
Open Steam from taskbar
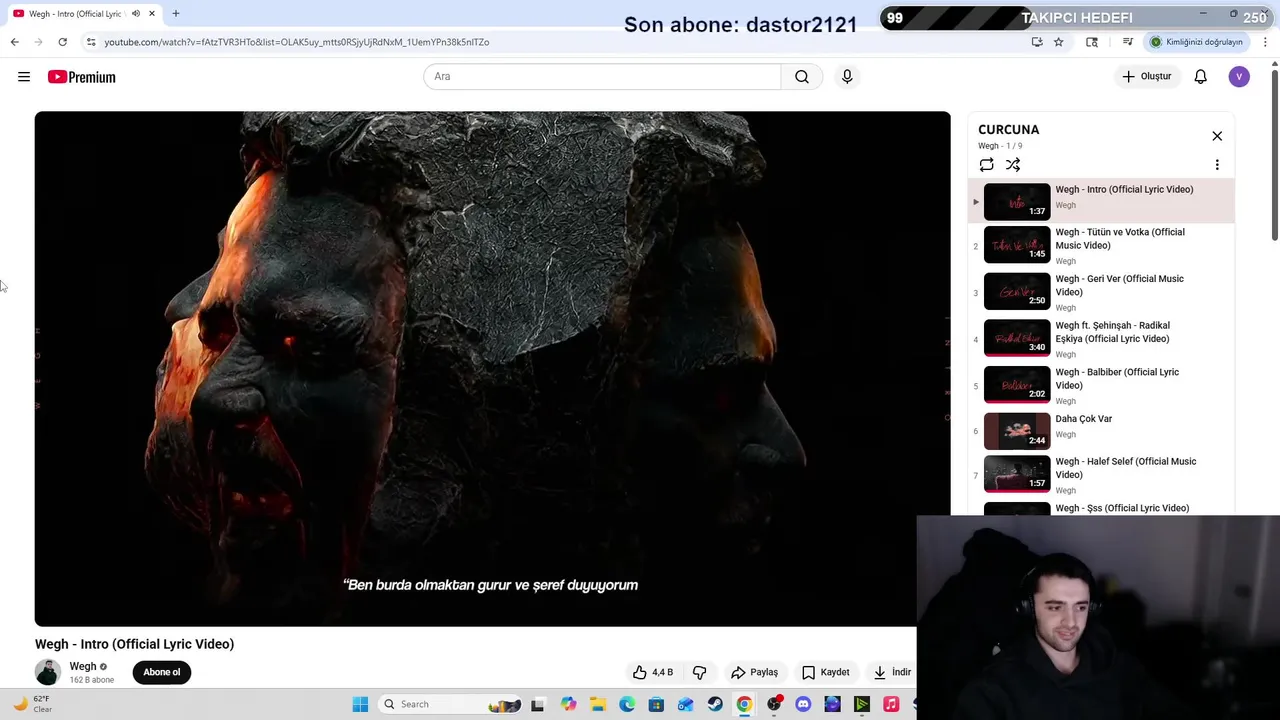(x=715, y=704)
